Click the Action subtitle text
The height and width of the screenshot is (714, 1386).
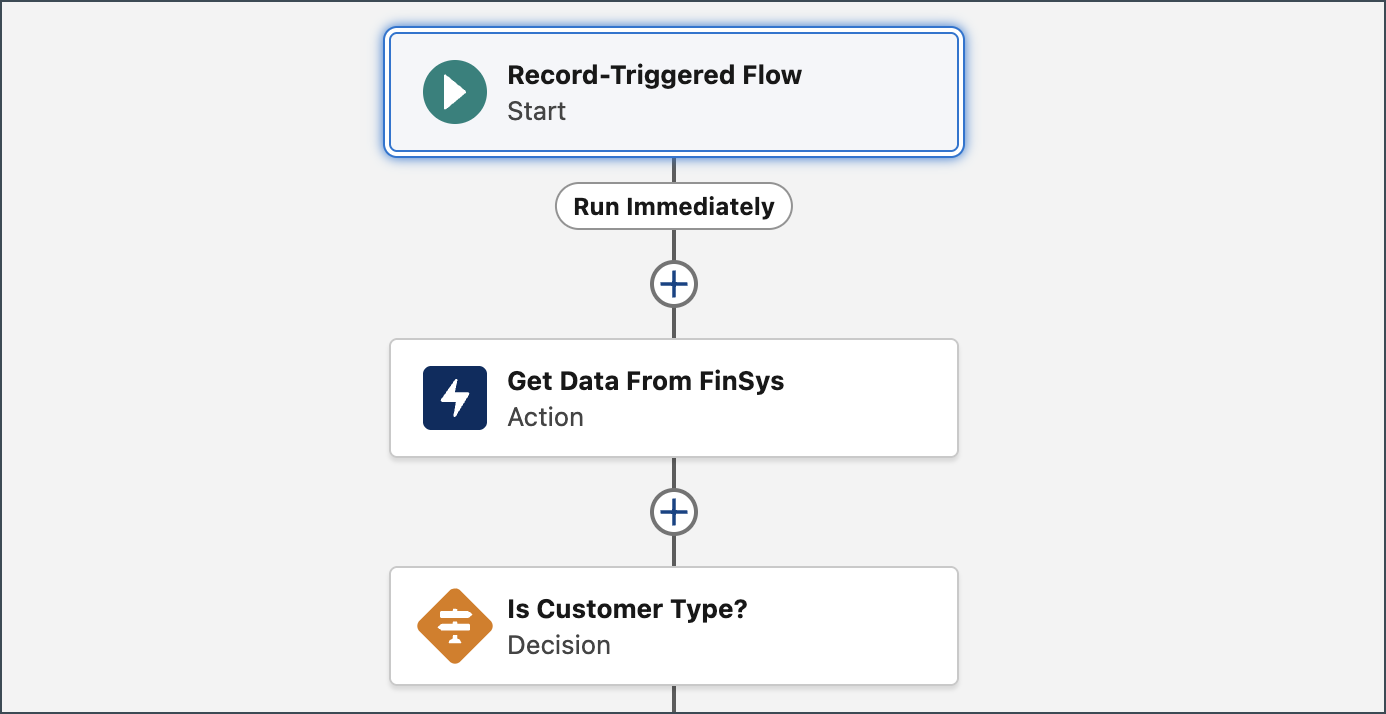(x=545, y=417)
